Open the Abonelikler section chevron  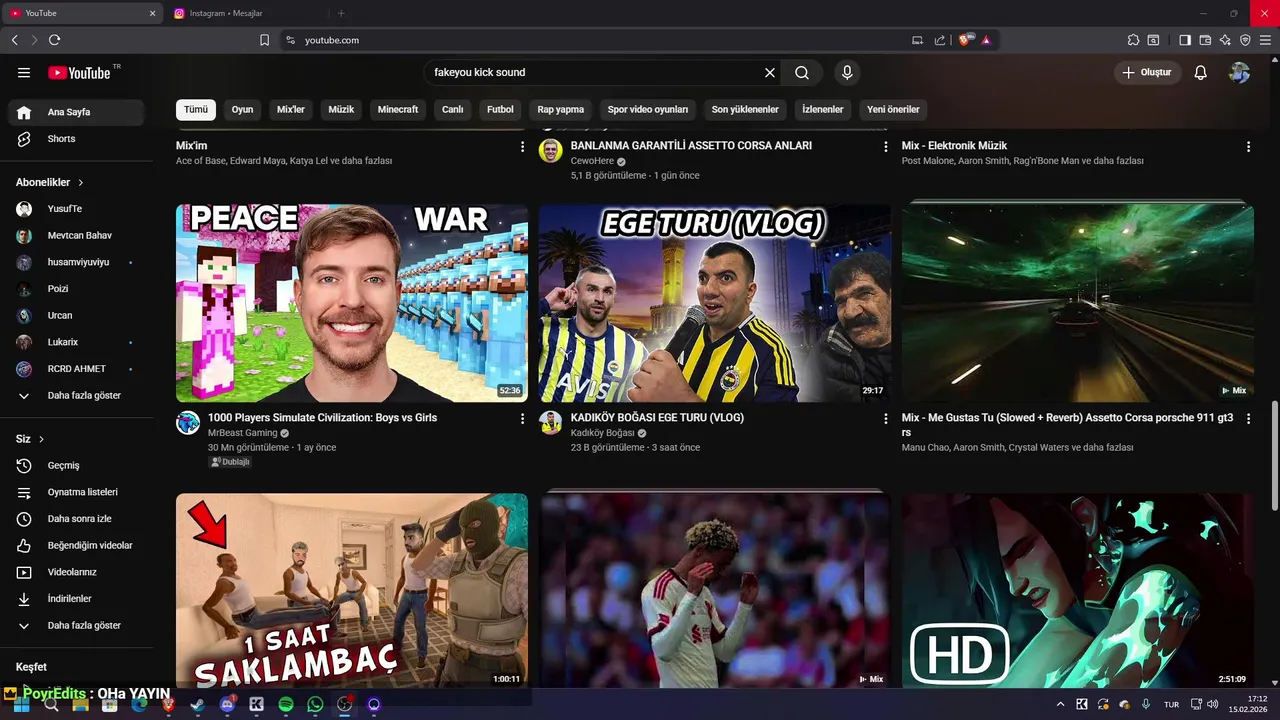pos(81,183)
